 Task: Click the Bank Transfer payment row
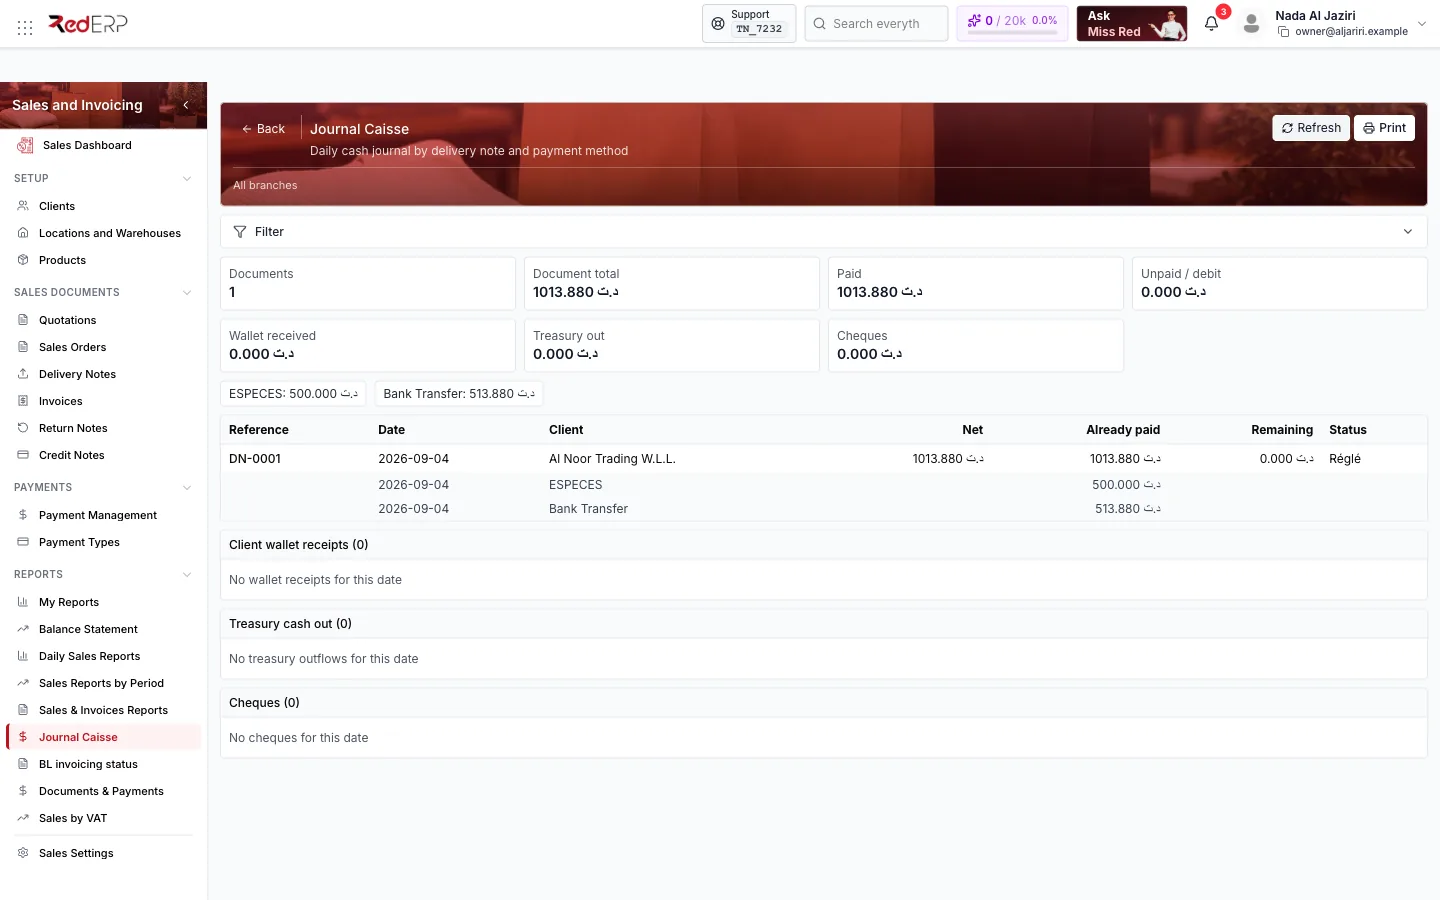(824, 509)
